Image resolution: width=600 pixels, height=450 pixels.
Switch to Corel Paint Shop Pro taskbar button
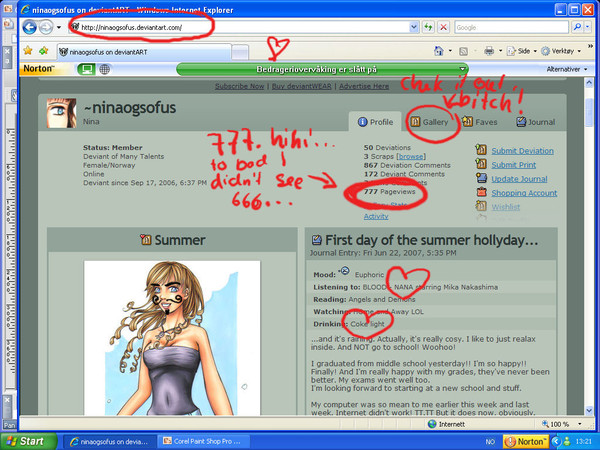pos(204,441)
